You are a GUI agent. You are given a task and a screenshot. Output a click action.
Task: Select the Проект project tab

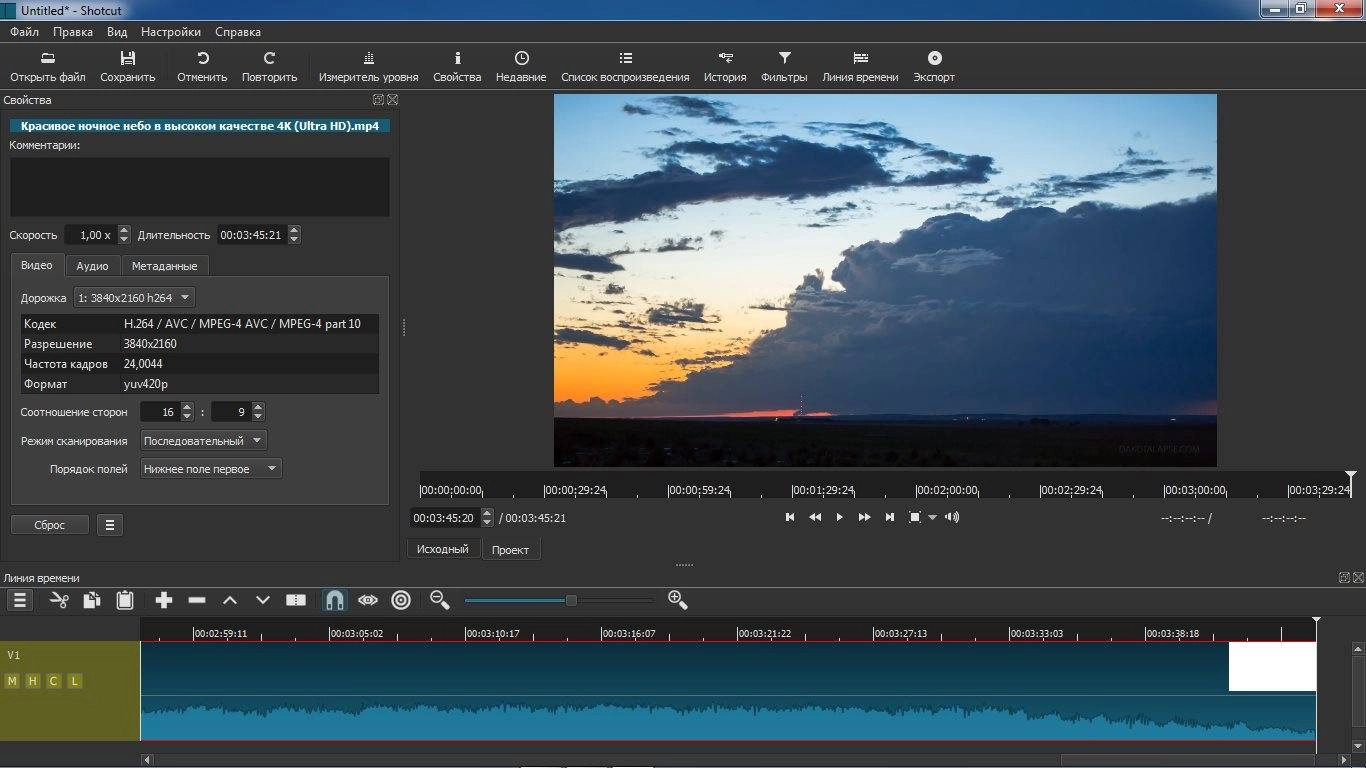coord(510,550)
